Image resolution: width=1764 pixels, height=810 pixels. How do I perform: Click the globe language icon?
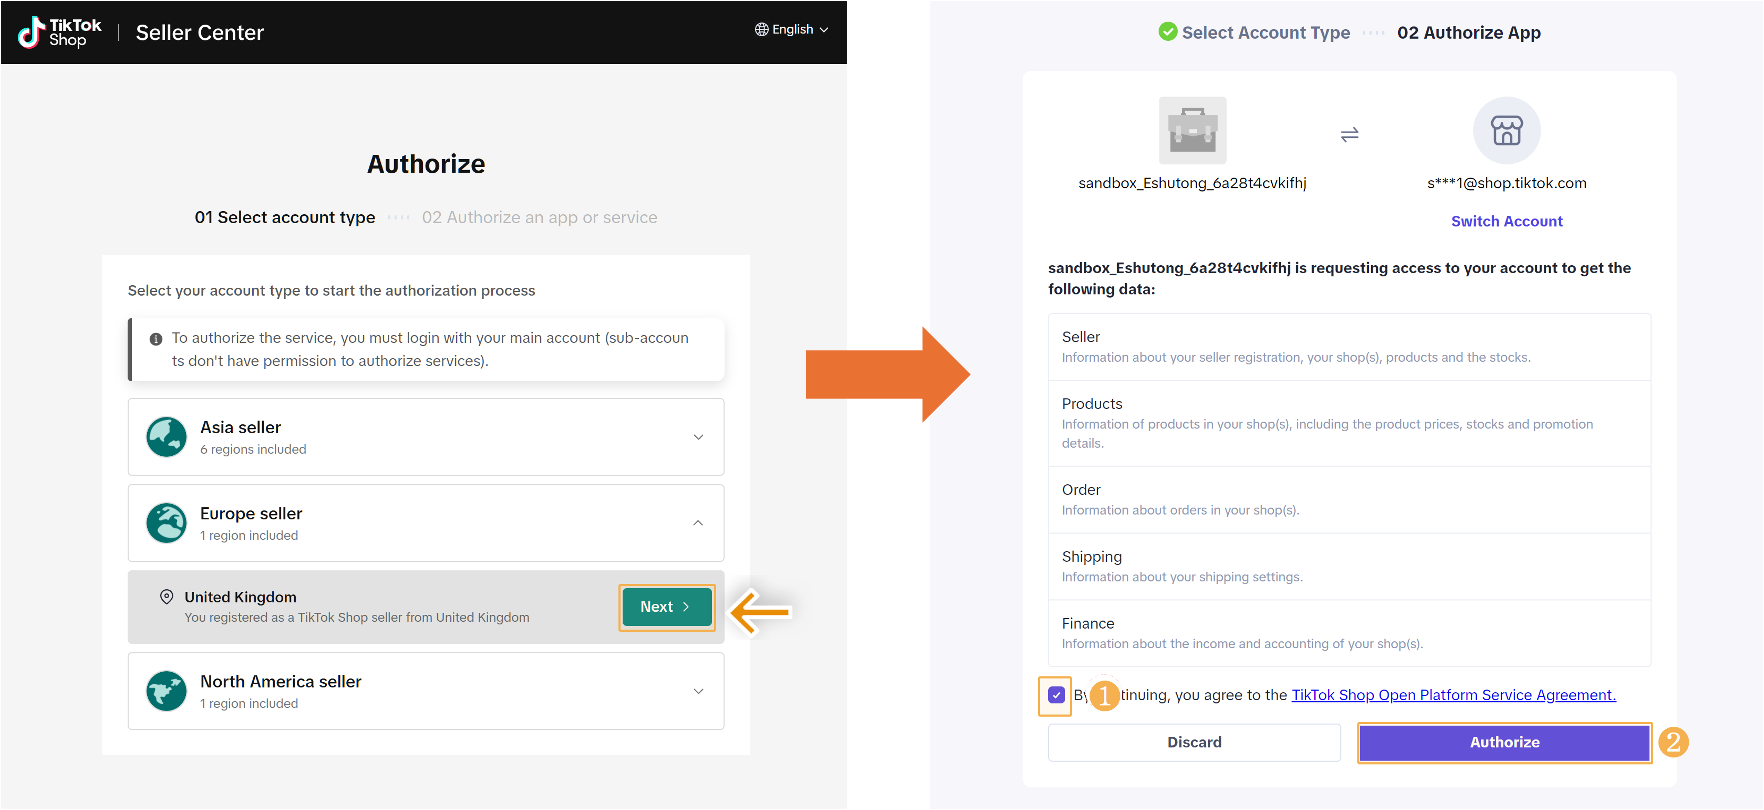(762, 30)
